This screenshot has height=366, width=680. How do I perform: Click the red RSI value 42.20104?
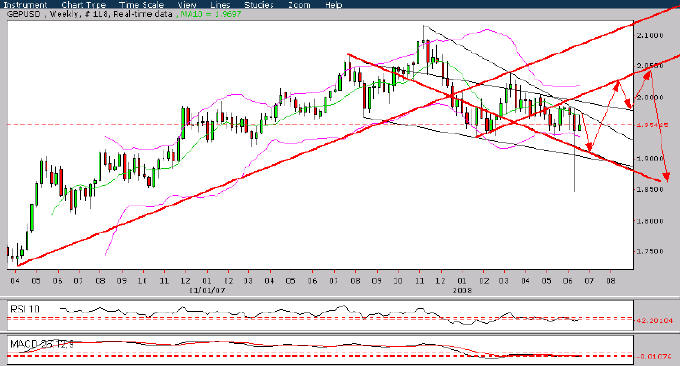654,320
